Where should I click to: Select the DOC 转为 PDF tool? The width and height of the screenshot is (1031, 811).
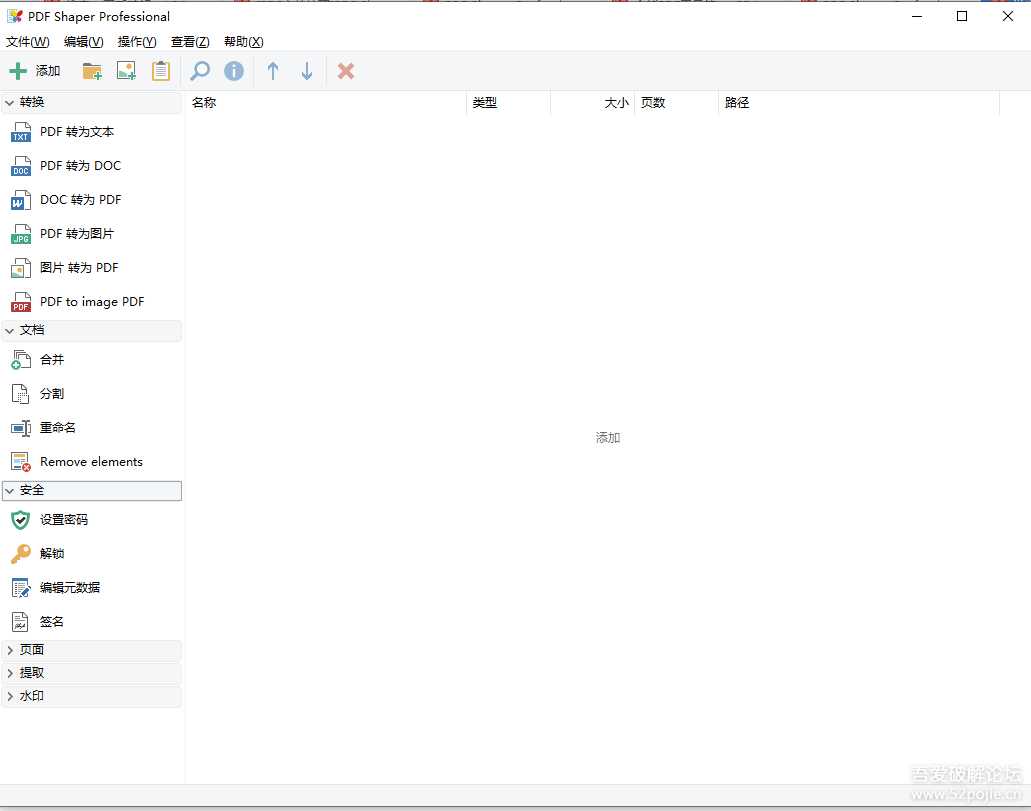click(x=81, y=199)
